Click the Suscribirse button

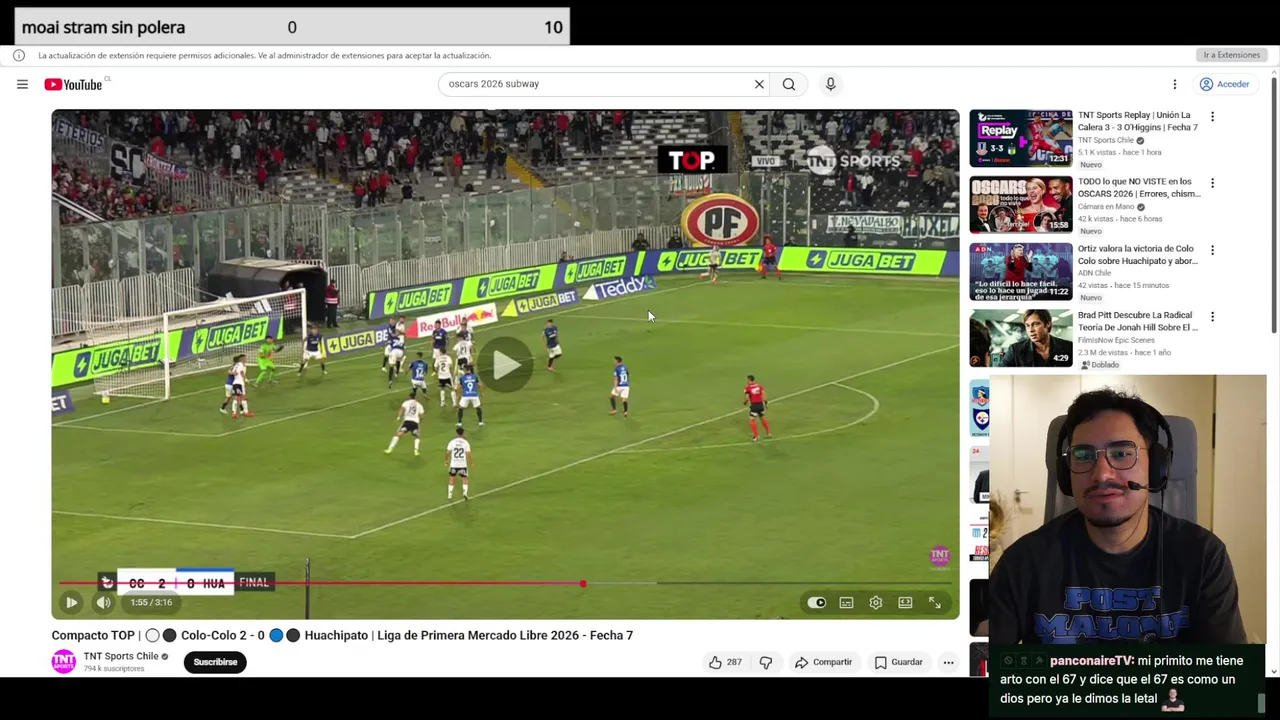[x=215, y=662]
